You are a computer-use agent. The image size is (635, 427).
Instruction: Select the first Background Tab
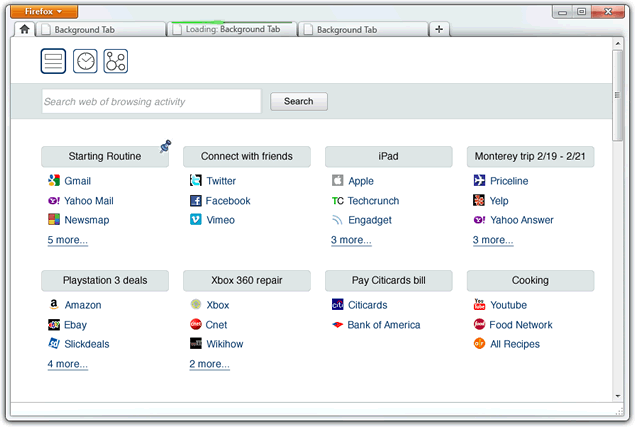pyautogui.click(x=100, y=30)
